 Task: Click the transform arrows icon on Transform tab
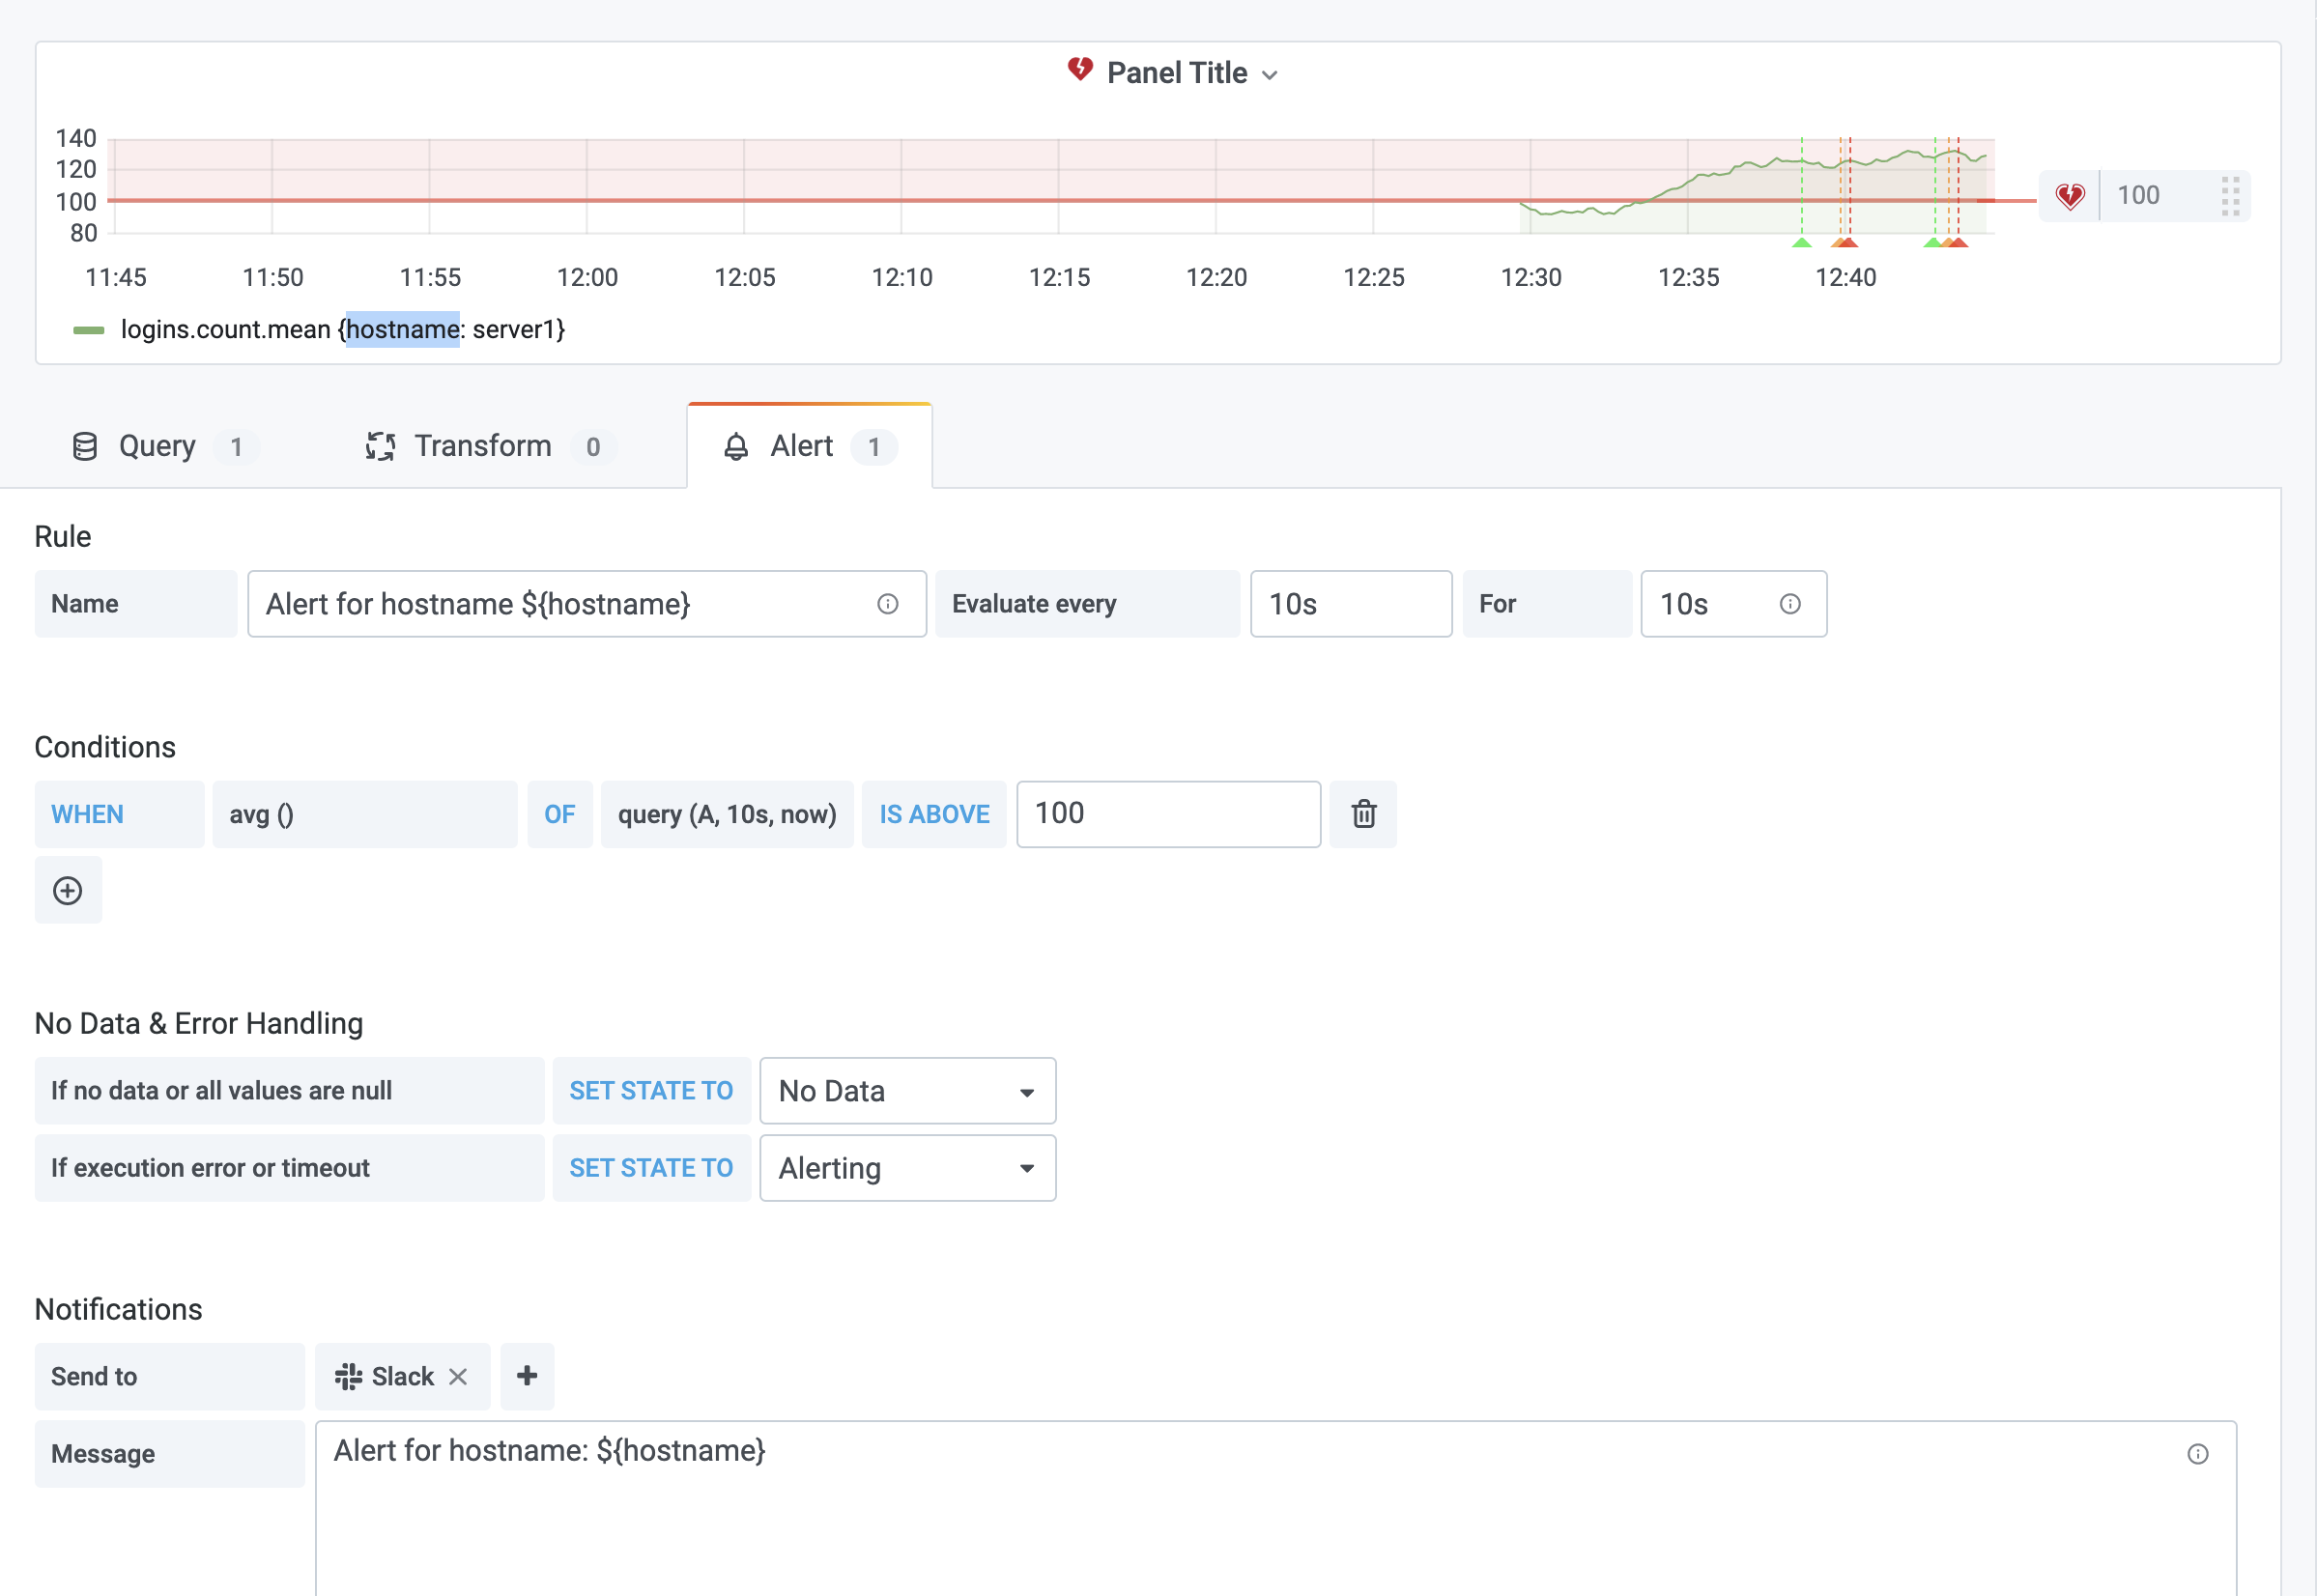click(380, 446)
